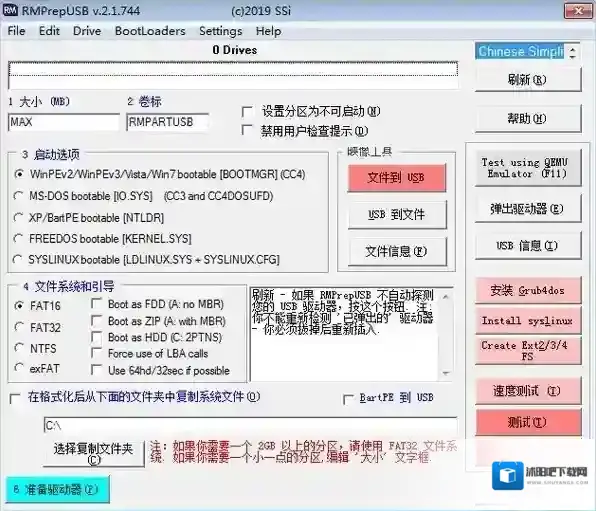This screenshot has width=596, height=511.
Task: Enable 设置分区为不可启动 checkbox
Action: pos(247,112)
